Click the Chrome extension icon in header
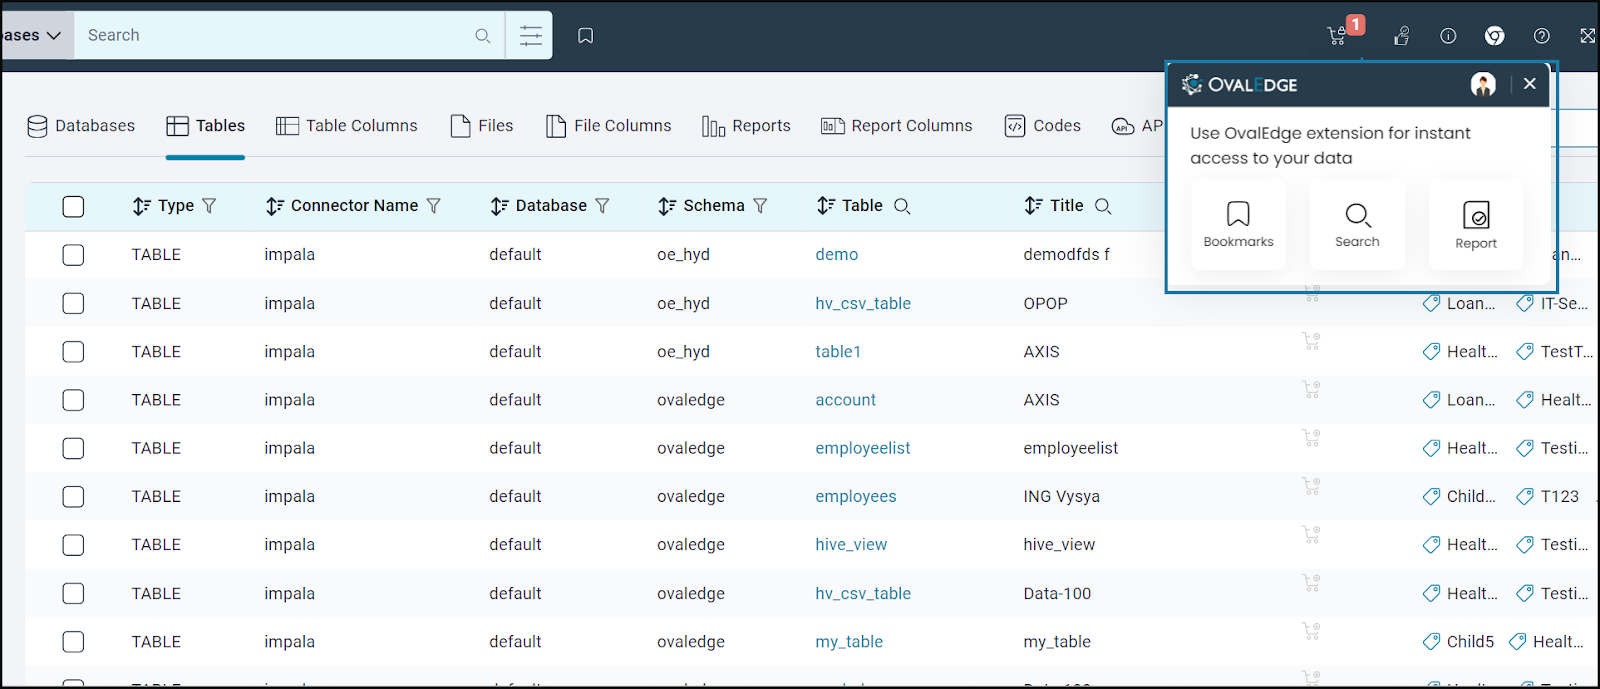 point(1495,36)
